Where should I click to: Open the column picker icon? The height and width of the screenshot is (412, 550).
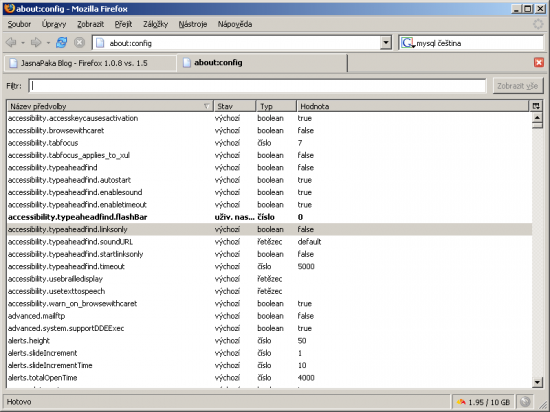536,106
